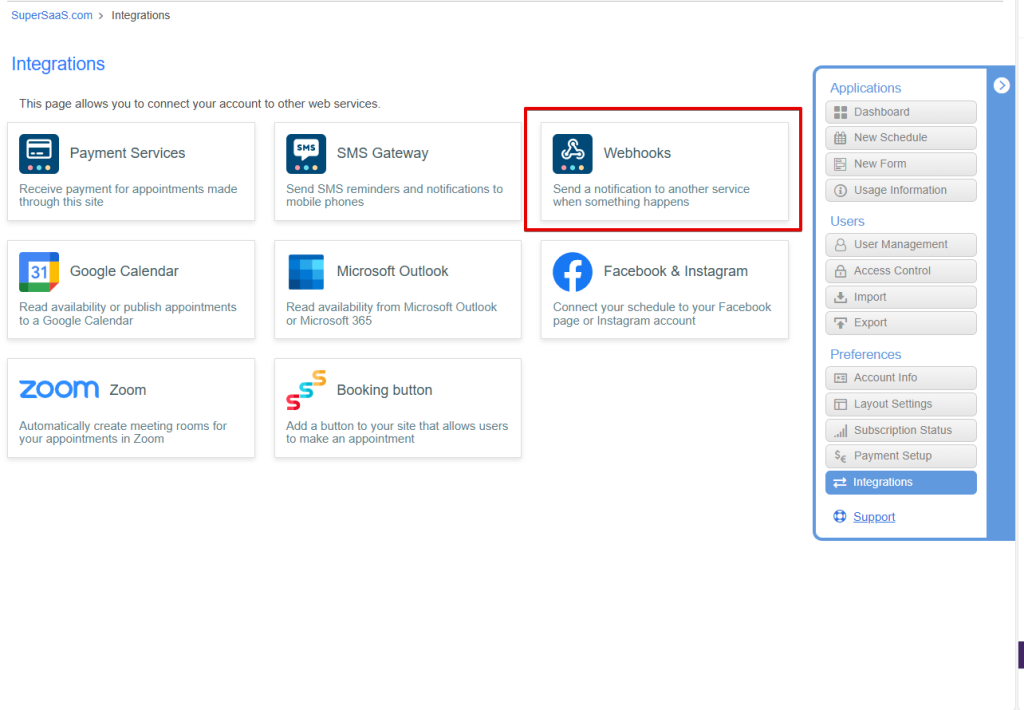Go to Access Control settings
The height and width of the screenshot is (710, 1024).
pos(900,271)
